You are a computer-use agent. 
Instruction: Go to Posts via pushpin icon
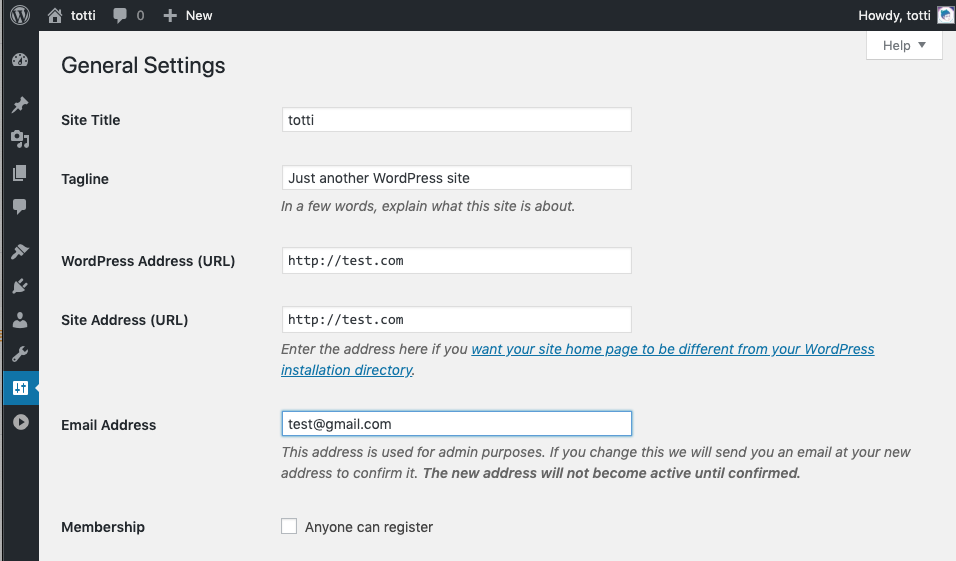pyautogui.click(x=20, y=104)
